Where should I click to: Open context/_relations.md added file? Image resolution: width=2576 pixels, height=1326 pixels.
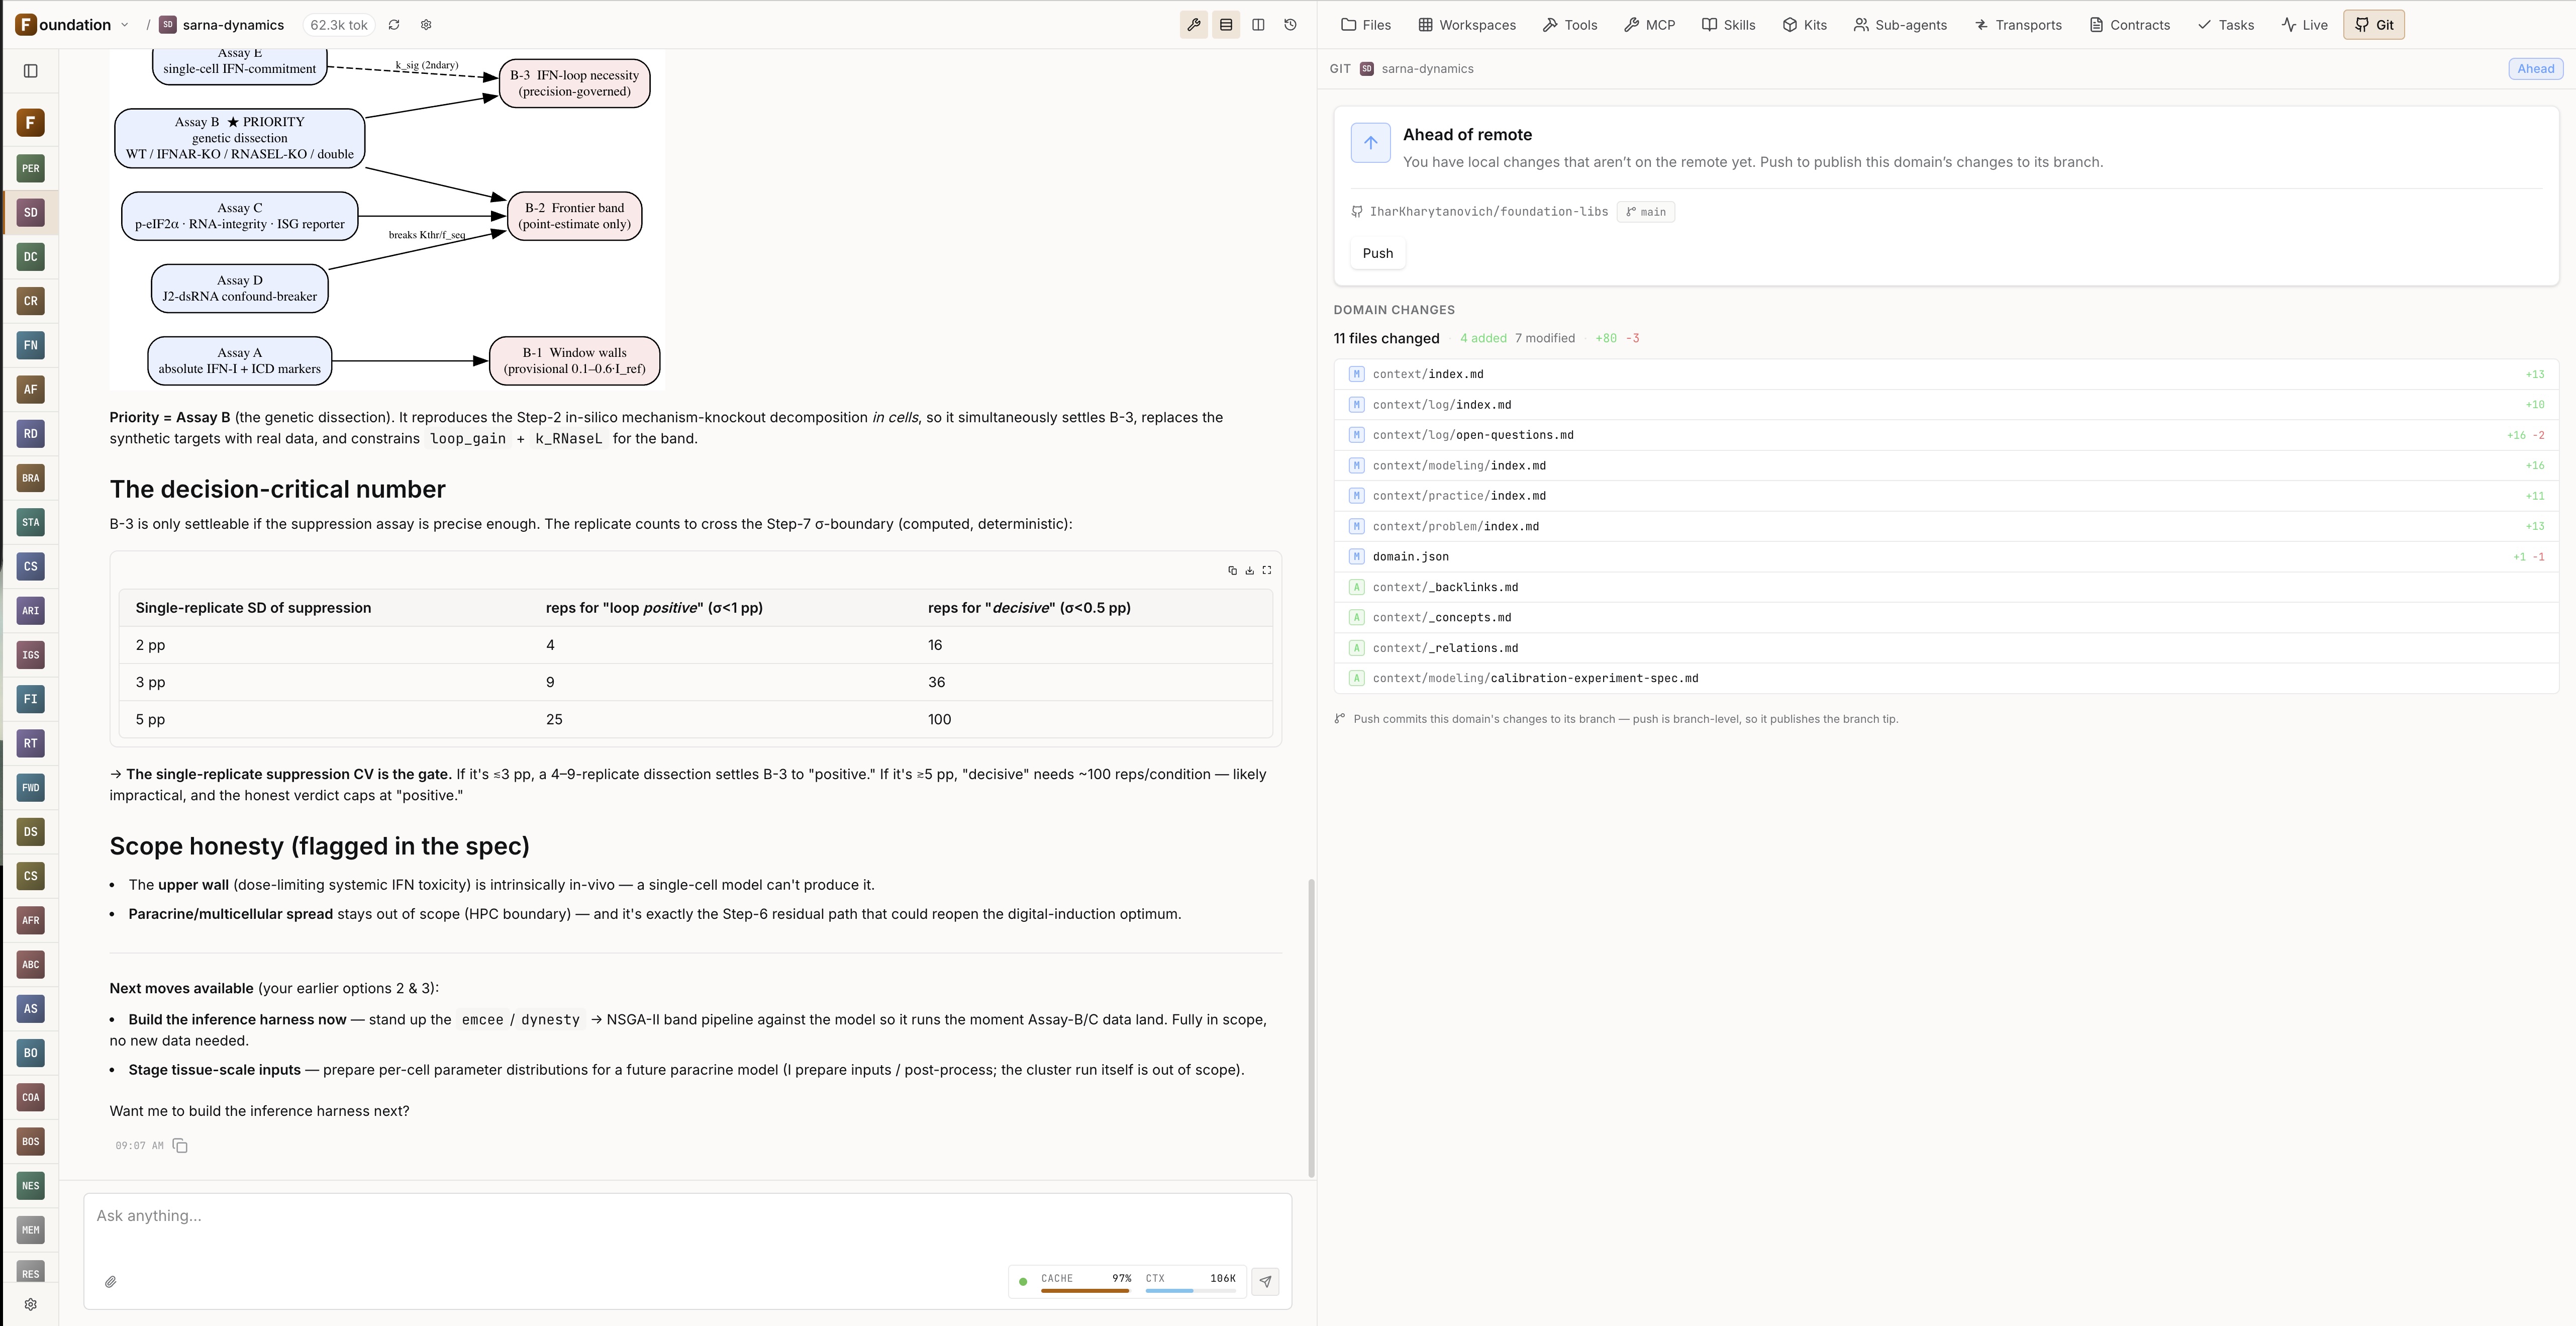tap(1946, 648)
